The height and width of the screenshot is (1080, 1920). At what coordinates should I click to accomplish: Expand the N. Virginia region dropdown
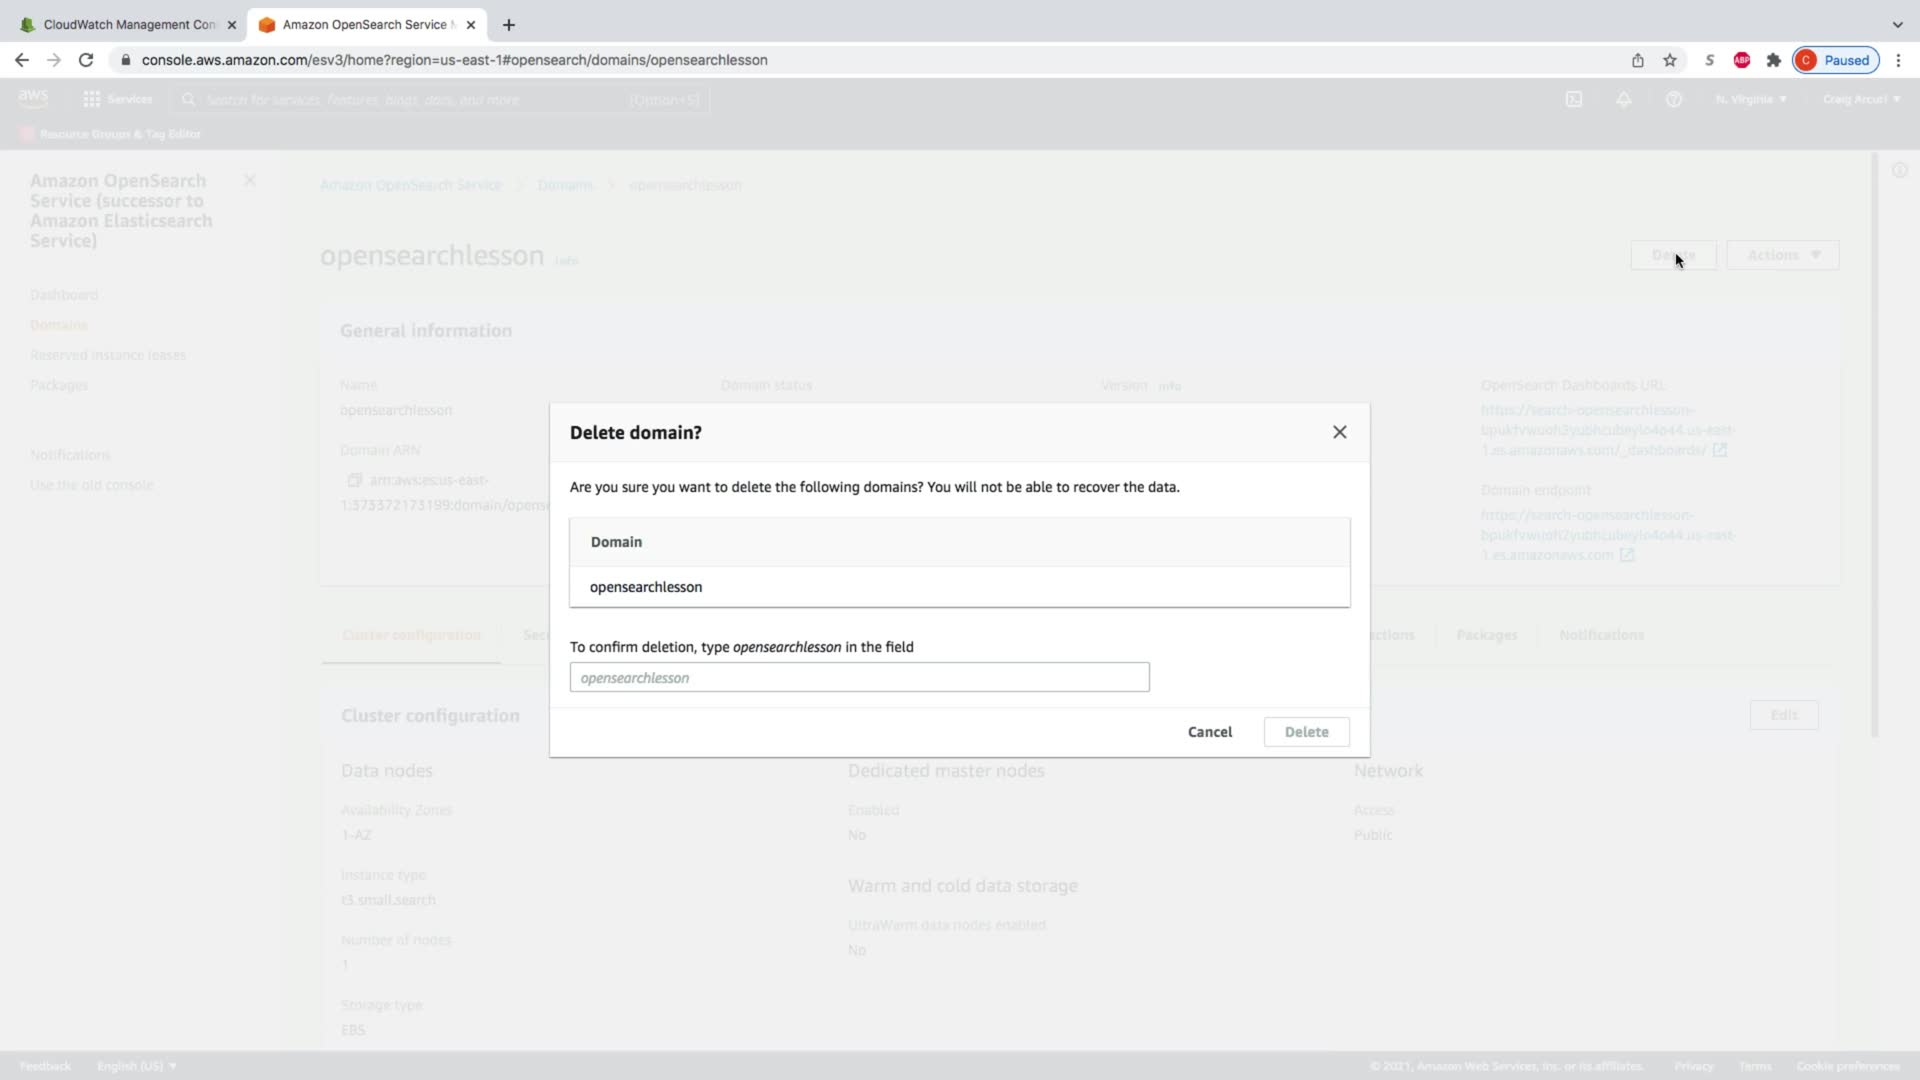[1750, 99]
